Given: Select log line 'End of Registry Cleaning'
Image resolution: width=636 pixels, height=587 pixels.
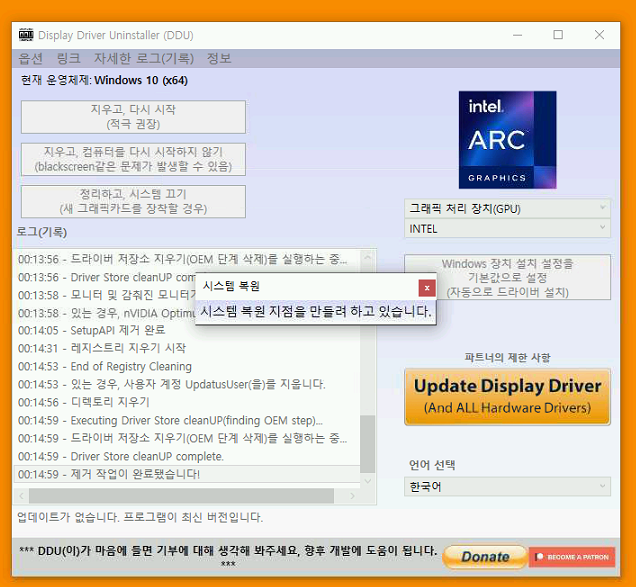Looking at the screenshot, I should (187, 366).
